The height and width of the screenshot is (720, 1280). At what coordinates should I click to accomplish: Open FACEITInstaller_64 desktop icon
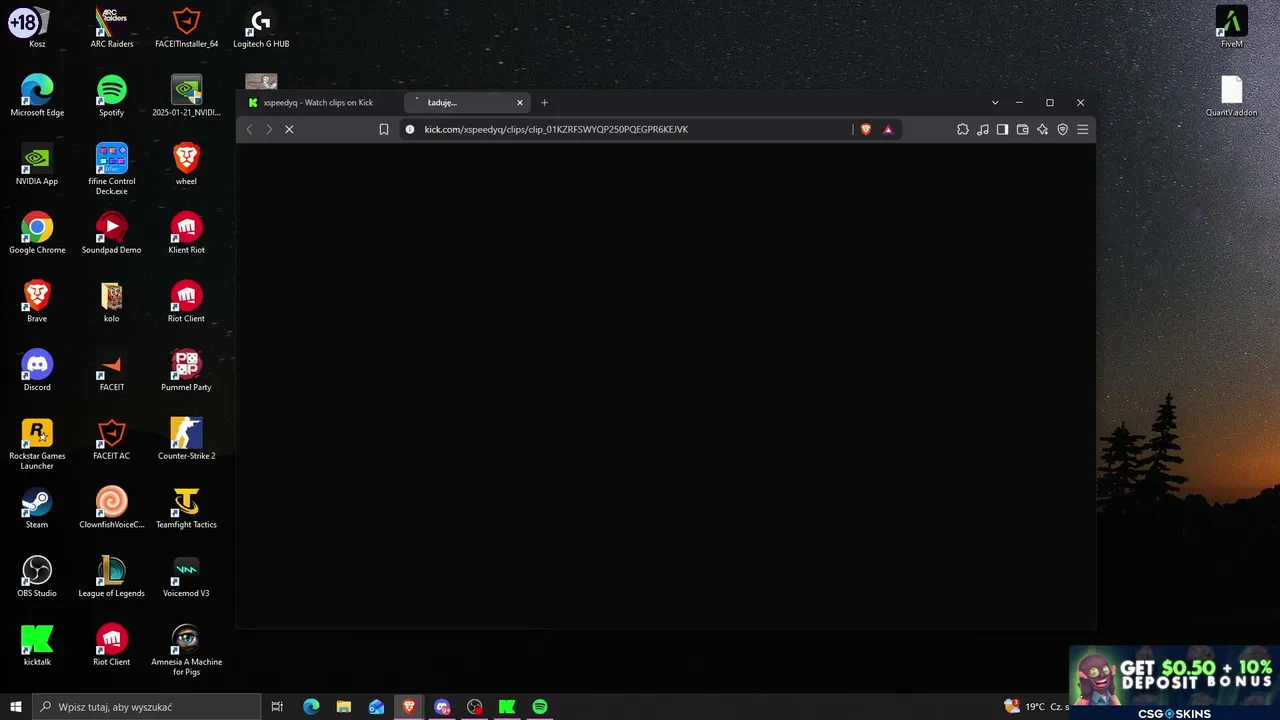[186, 28]
